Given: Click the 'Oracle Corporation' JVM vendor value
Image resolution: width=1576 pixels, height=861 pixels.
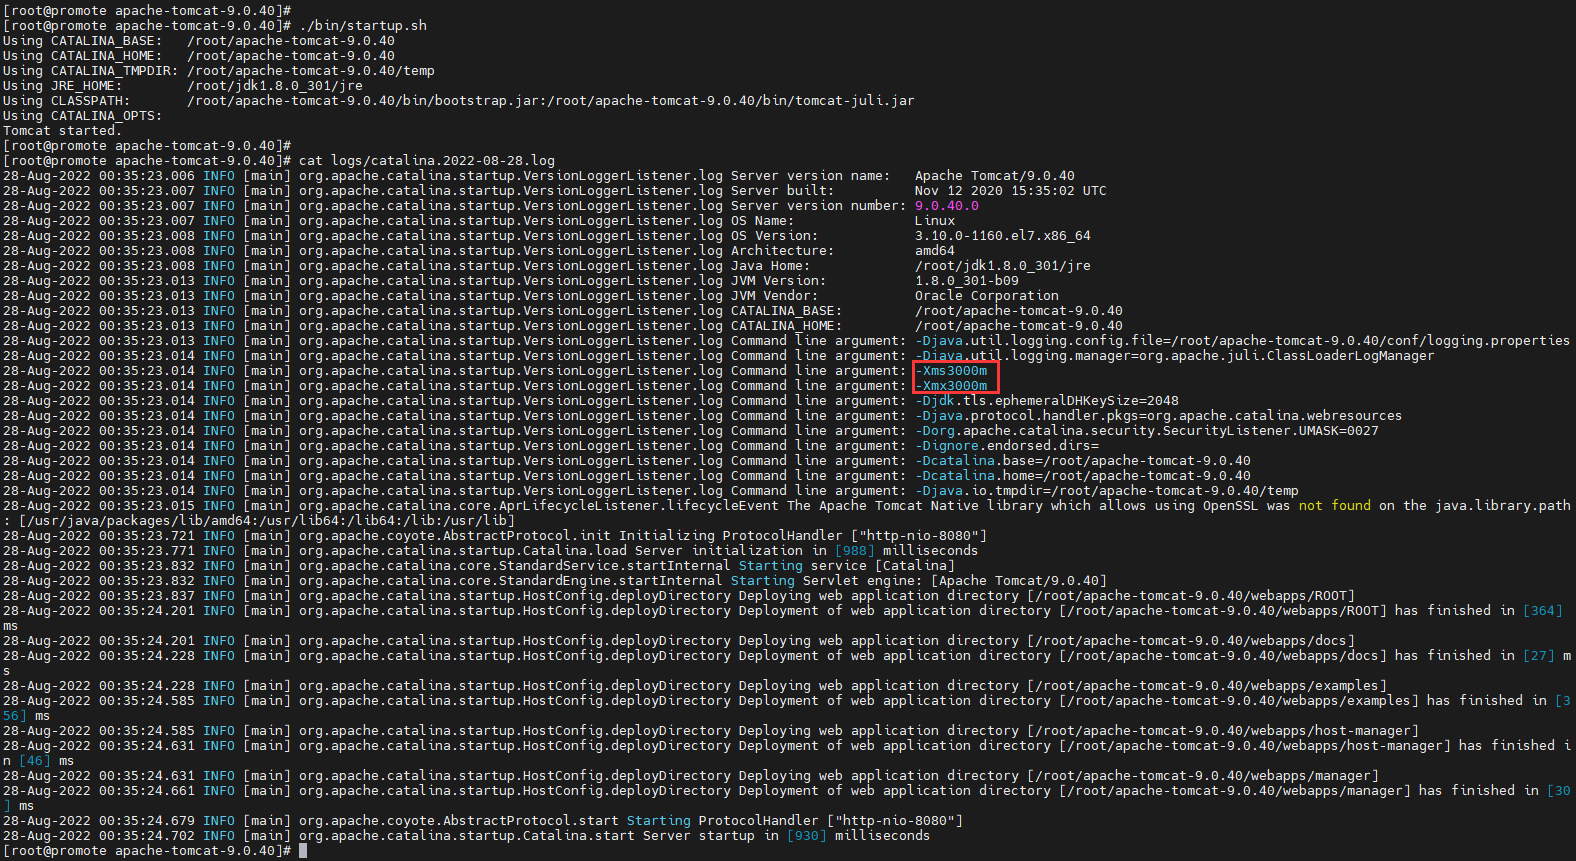Looking at the screenshot, I should [987, 295].
